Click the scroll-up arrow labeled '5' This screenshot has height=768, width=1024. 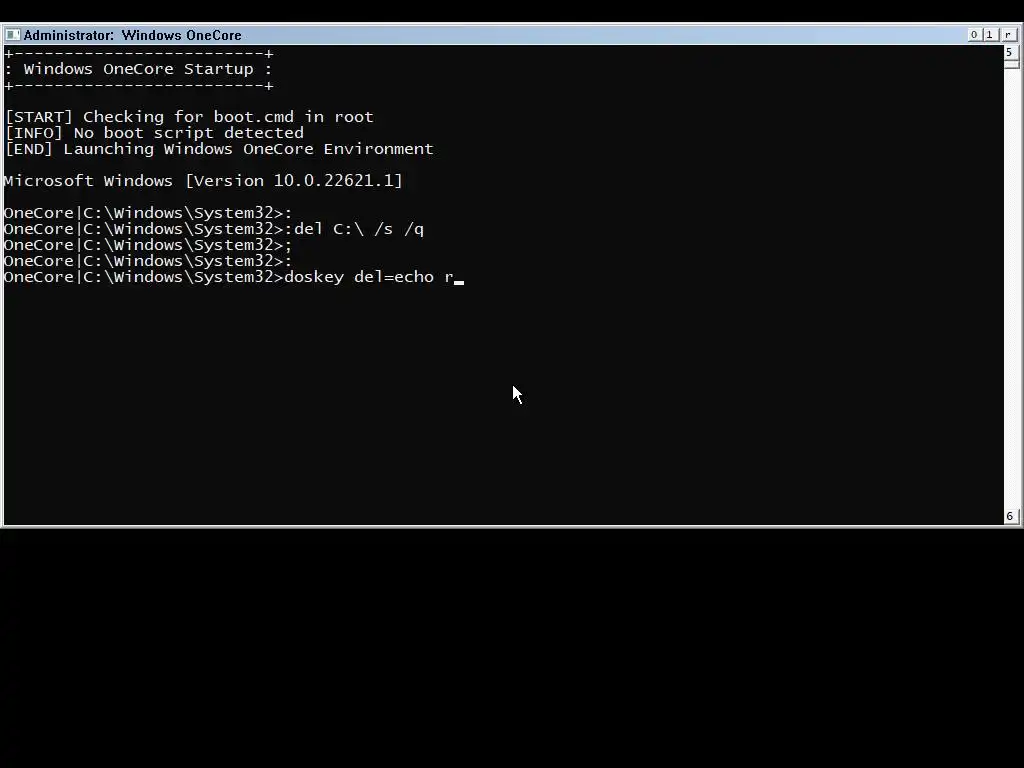pos(1010,52)
